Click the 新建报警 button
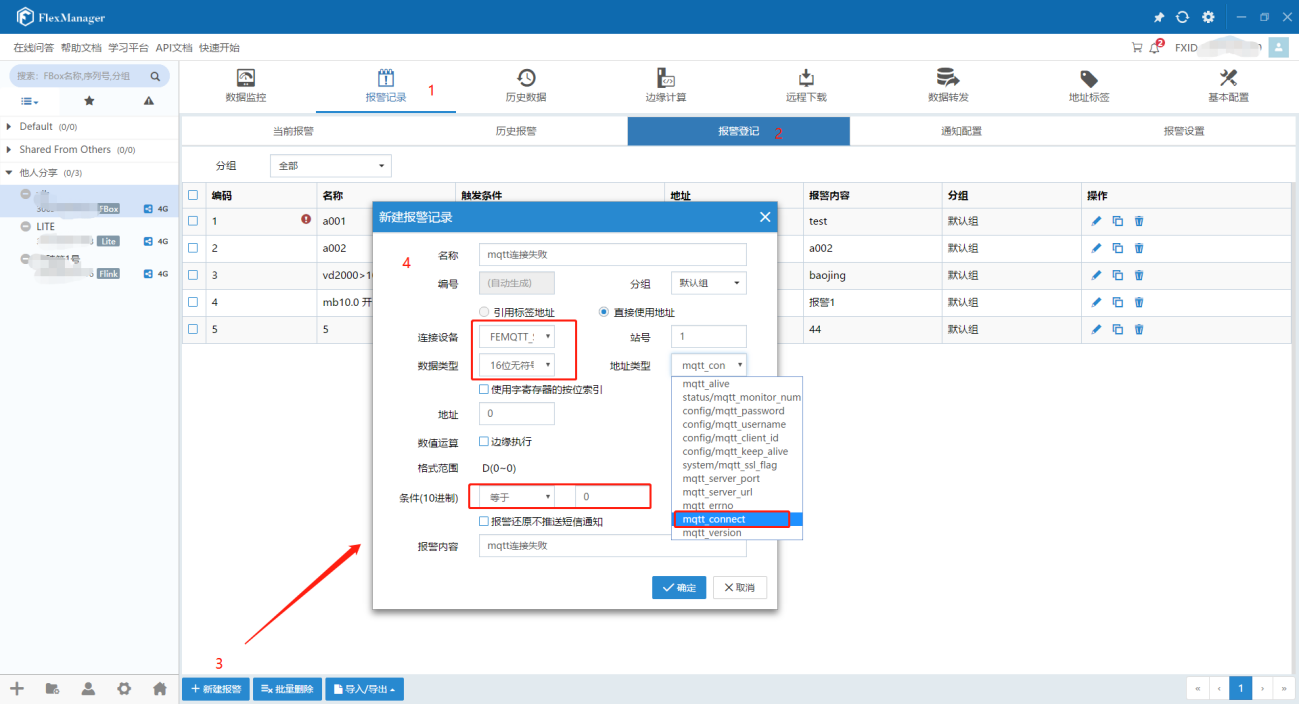 216,689
